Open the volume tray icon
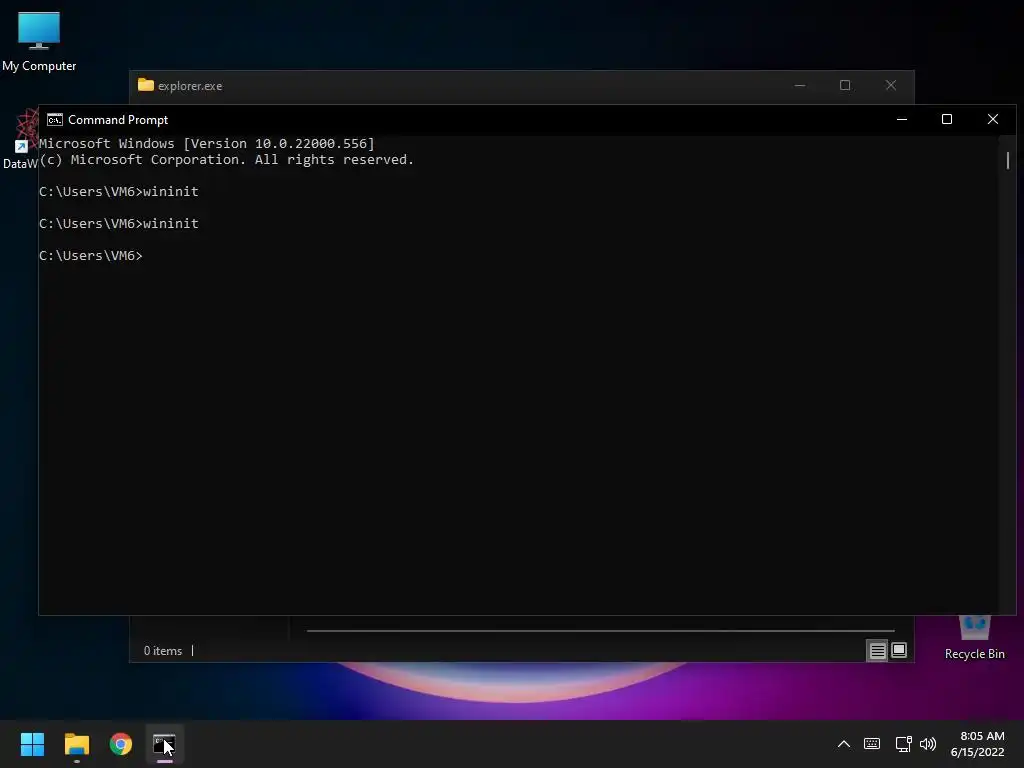Image resolution: width=1024 pixels, height=768 pixels. pos(927,744)
